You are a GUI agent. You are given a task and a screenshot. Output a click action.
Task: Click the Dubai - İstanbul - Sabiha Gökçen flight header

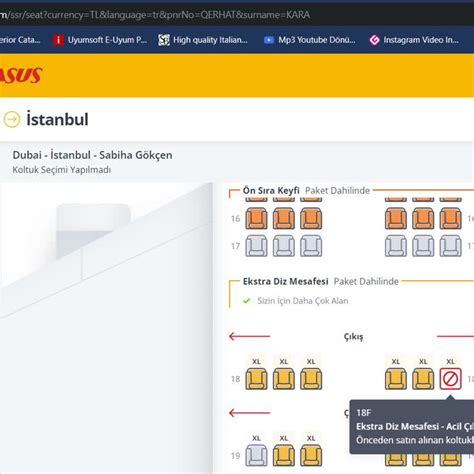tap(92, 155)
